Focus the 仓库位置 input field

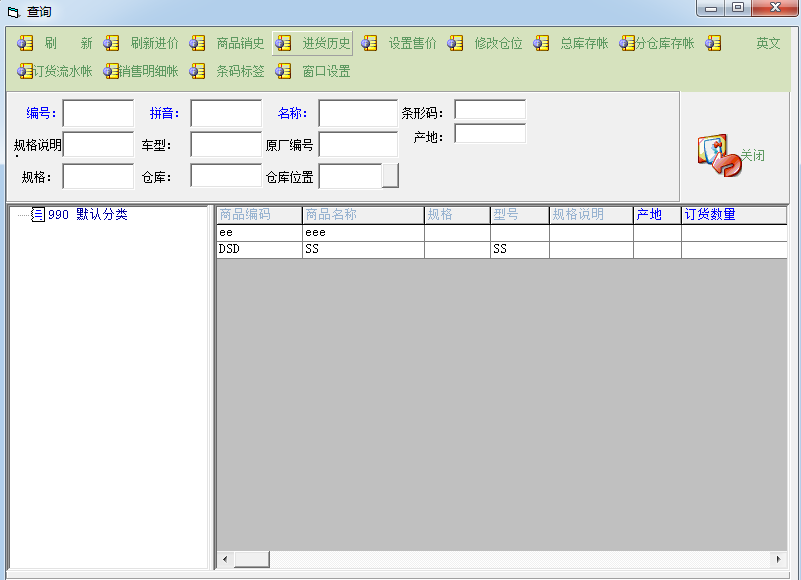pos(350,176)
